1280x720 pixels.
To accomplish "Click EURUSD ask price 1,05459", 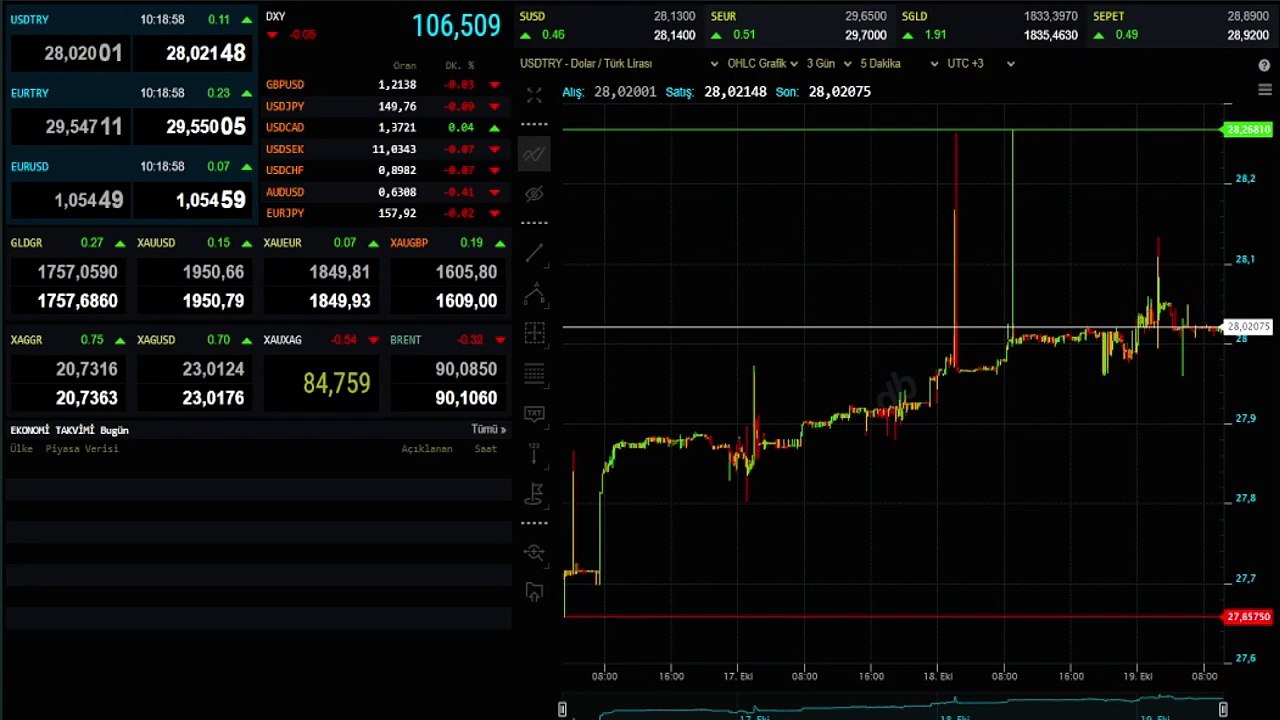I will [x=191, y=200].
